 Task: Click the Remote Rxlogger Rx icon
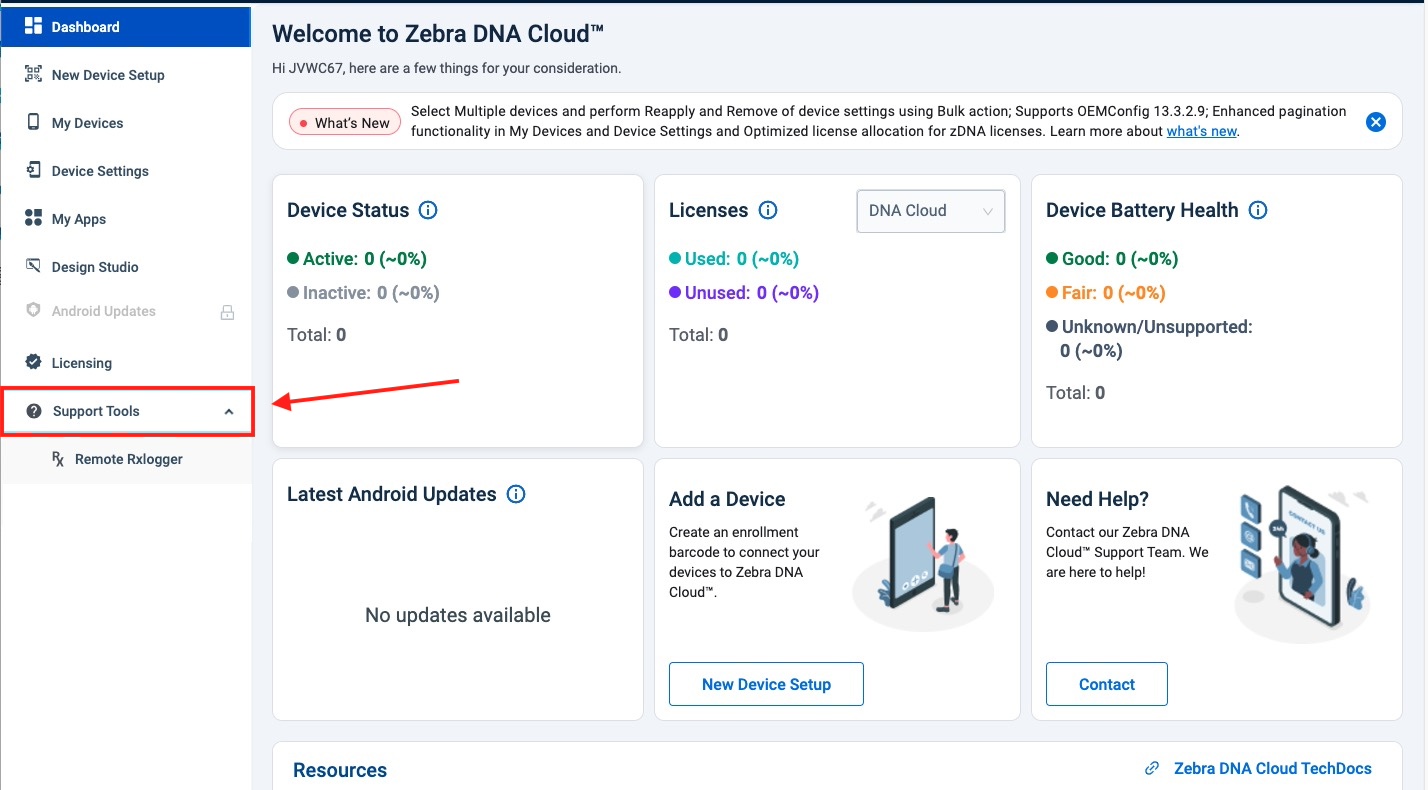pos(58,459)
